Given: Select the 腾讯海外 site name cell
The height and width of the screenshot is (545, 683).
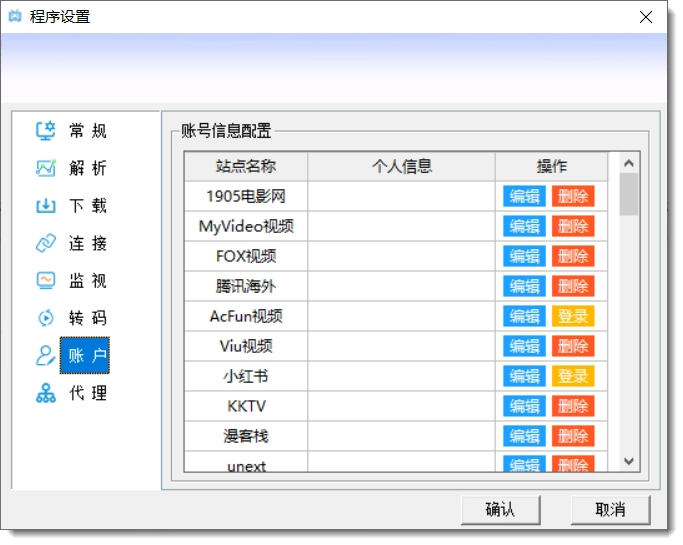Looking at the screenshot, I should [x=246, y=286].
